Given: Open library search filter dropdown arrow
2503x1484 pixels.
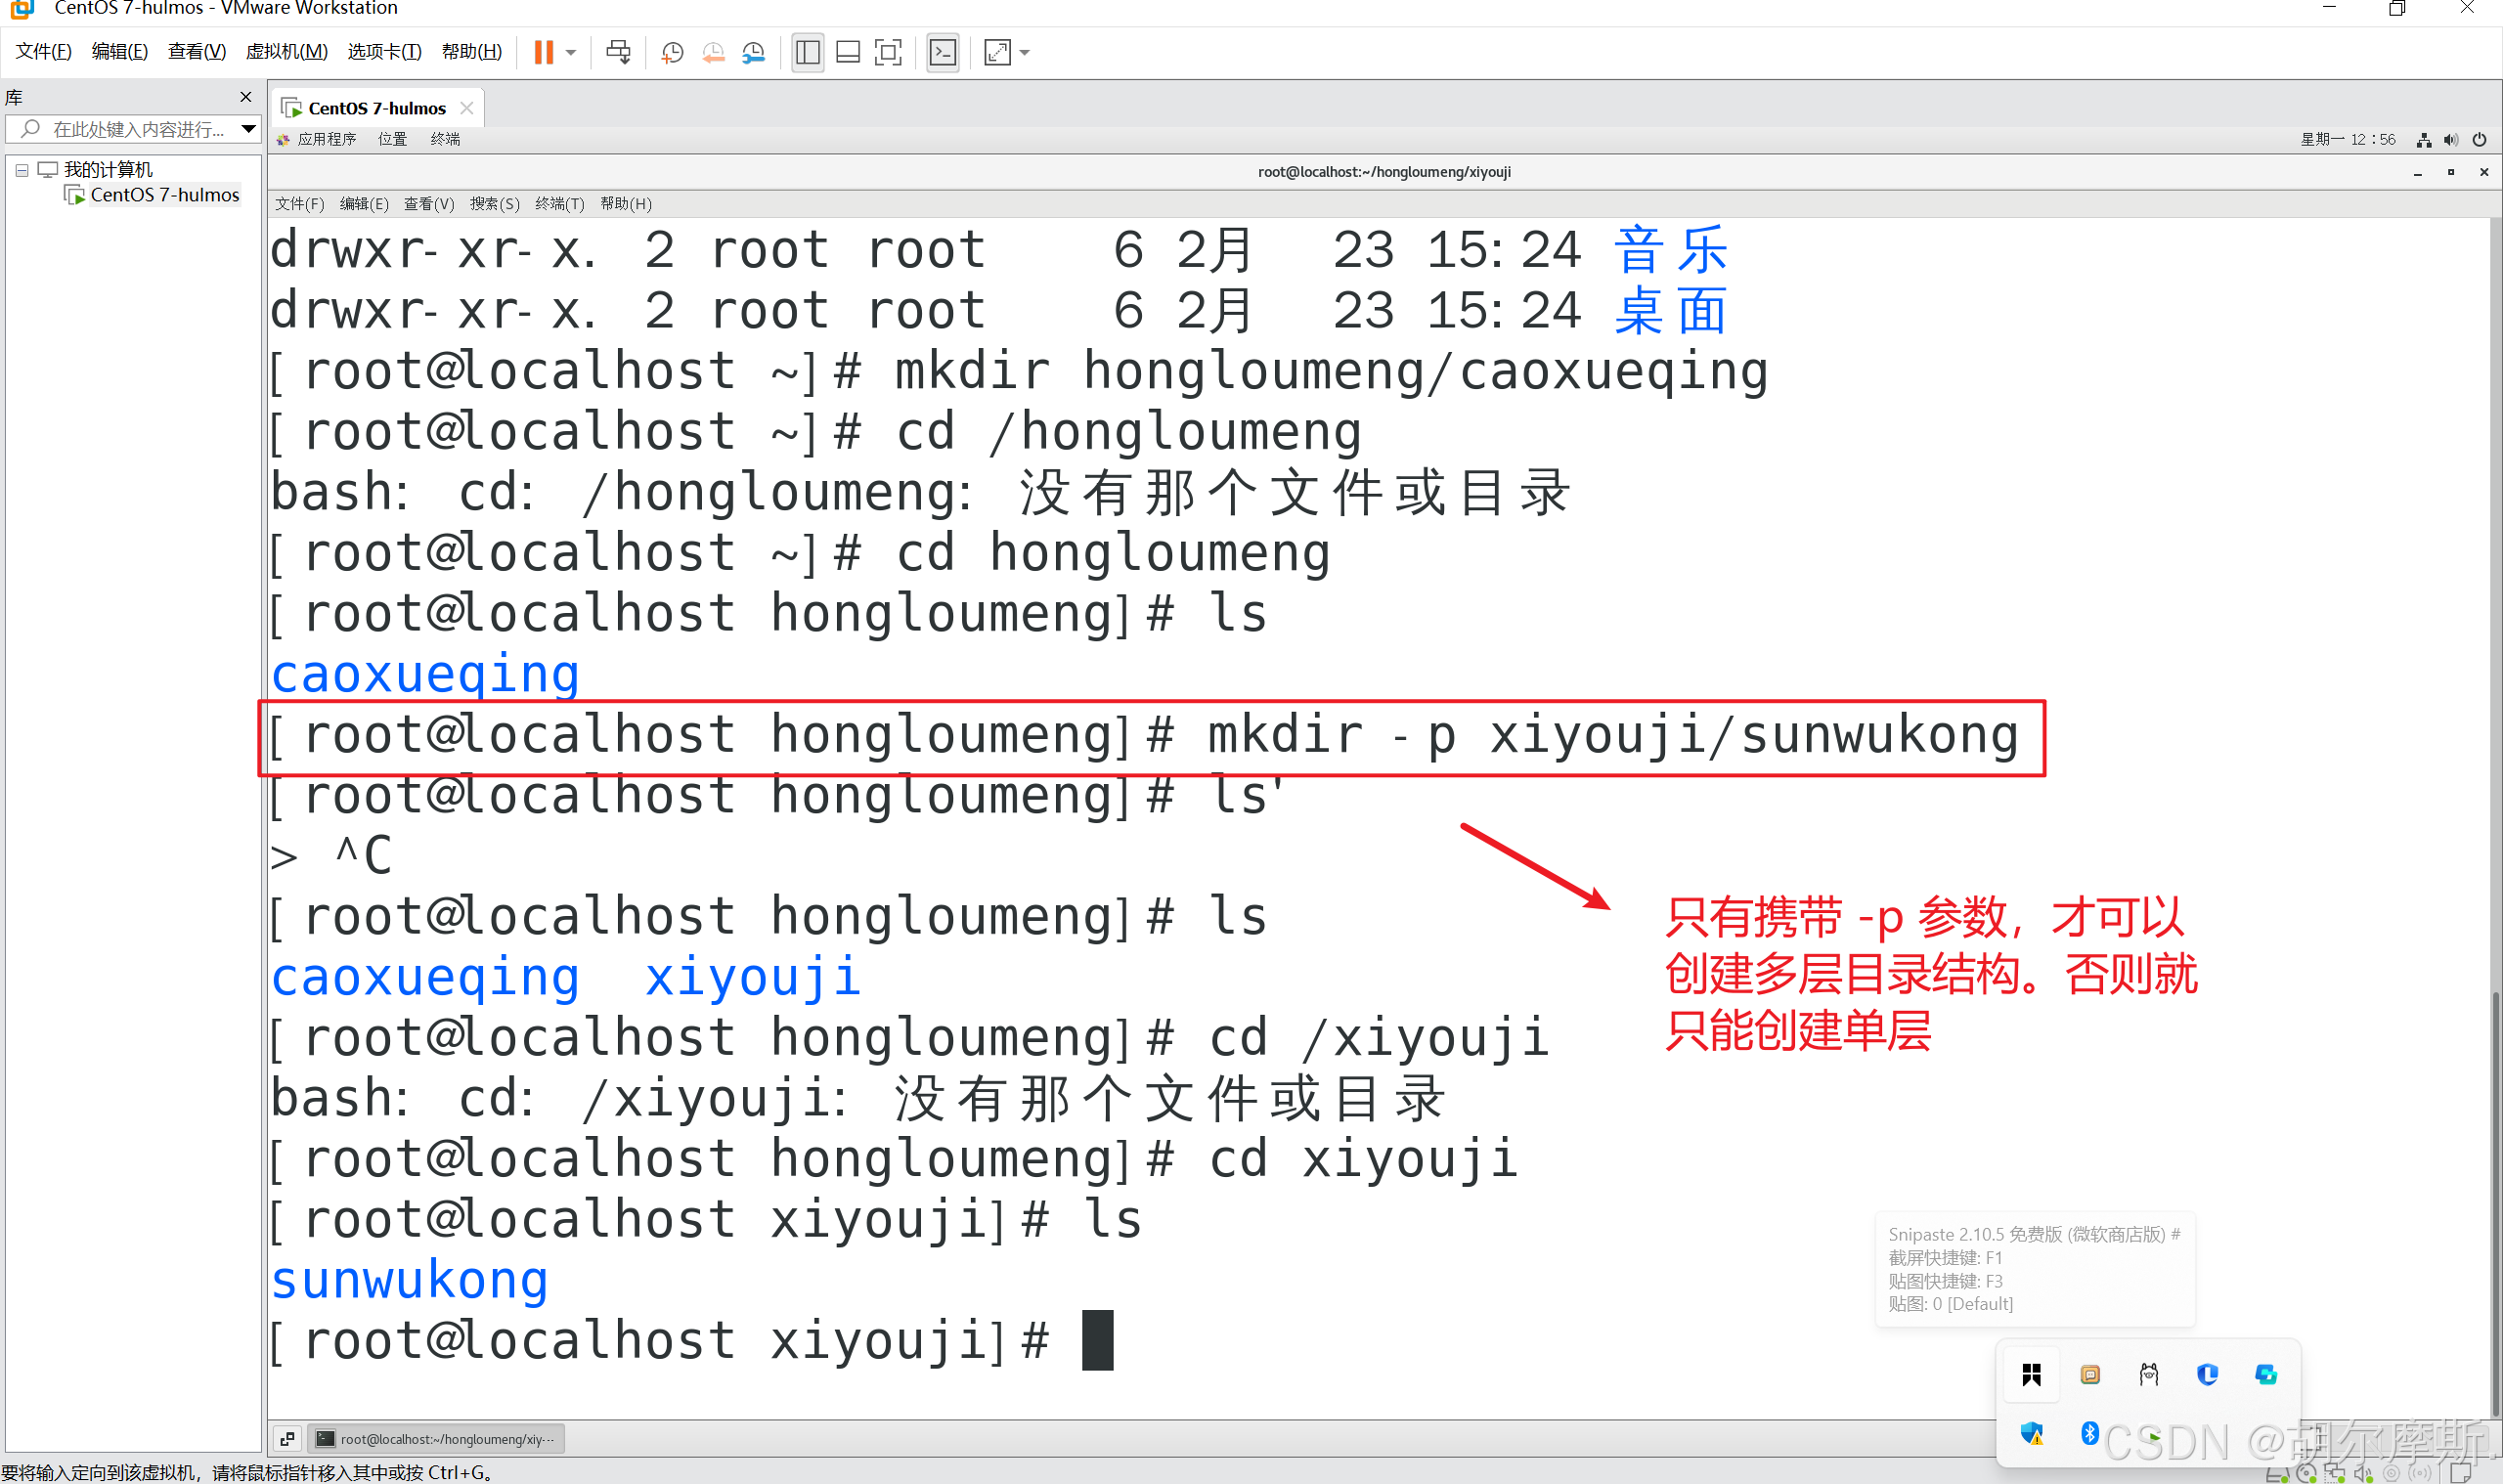Looking at the screenshot, I should (248, 128).
